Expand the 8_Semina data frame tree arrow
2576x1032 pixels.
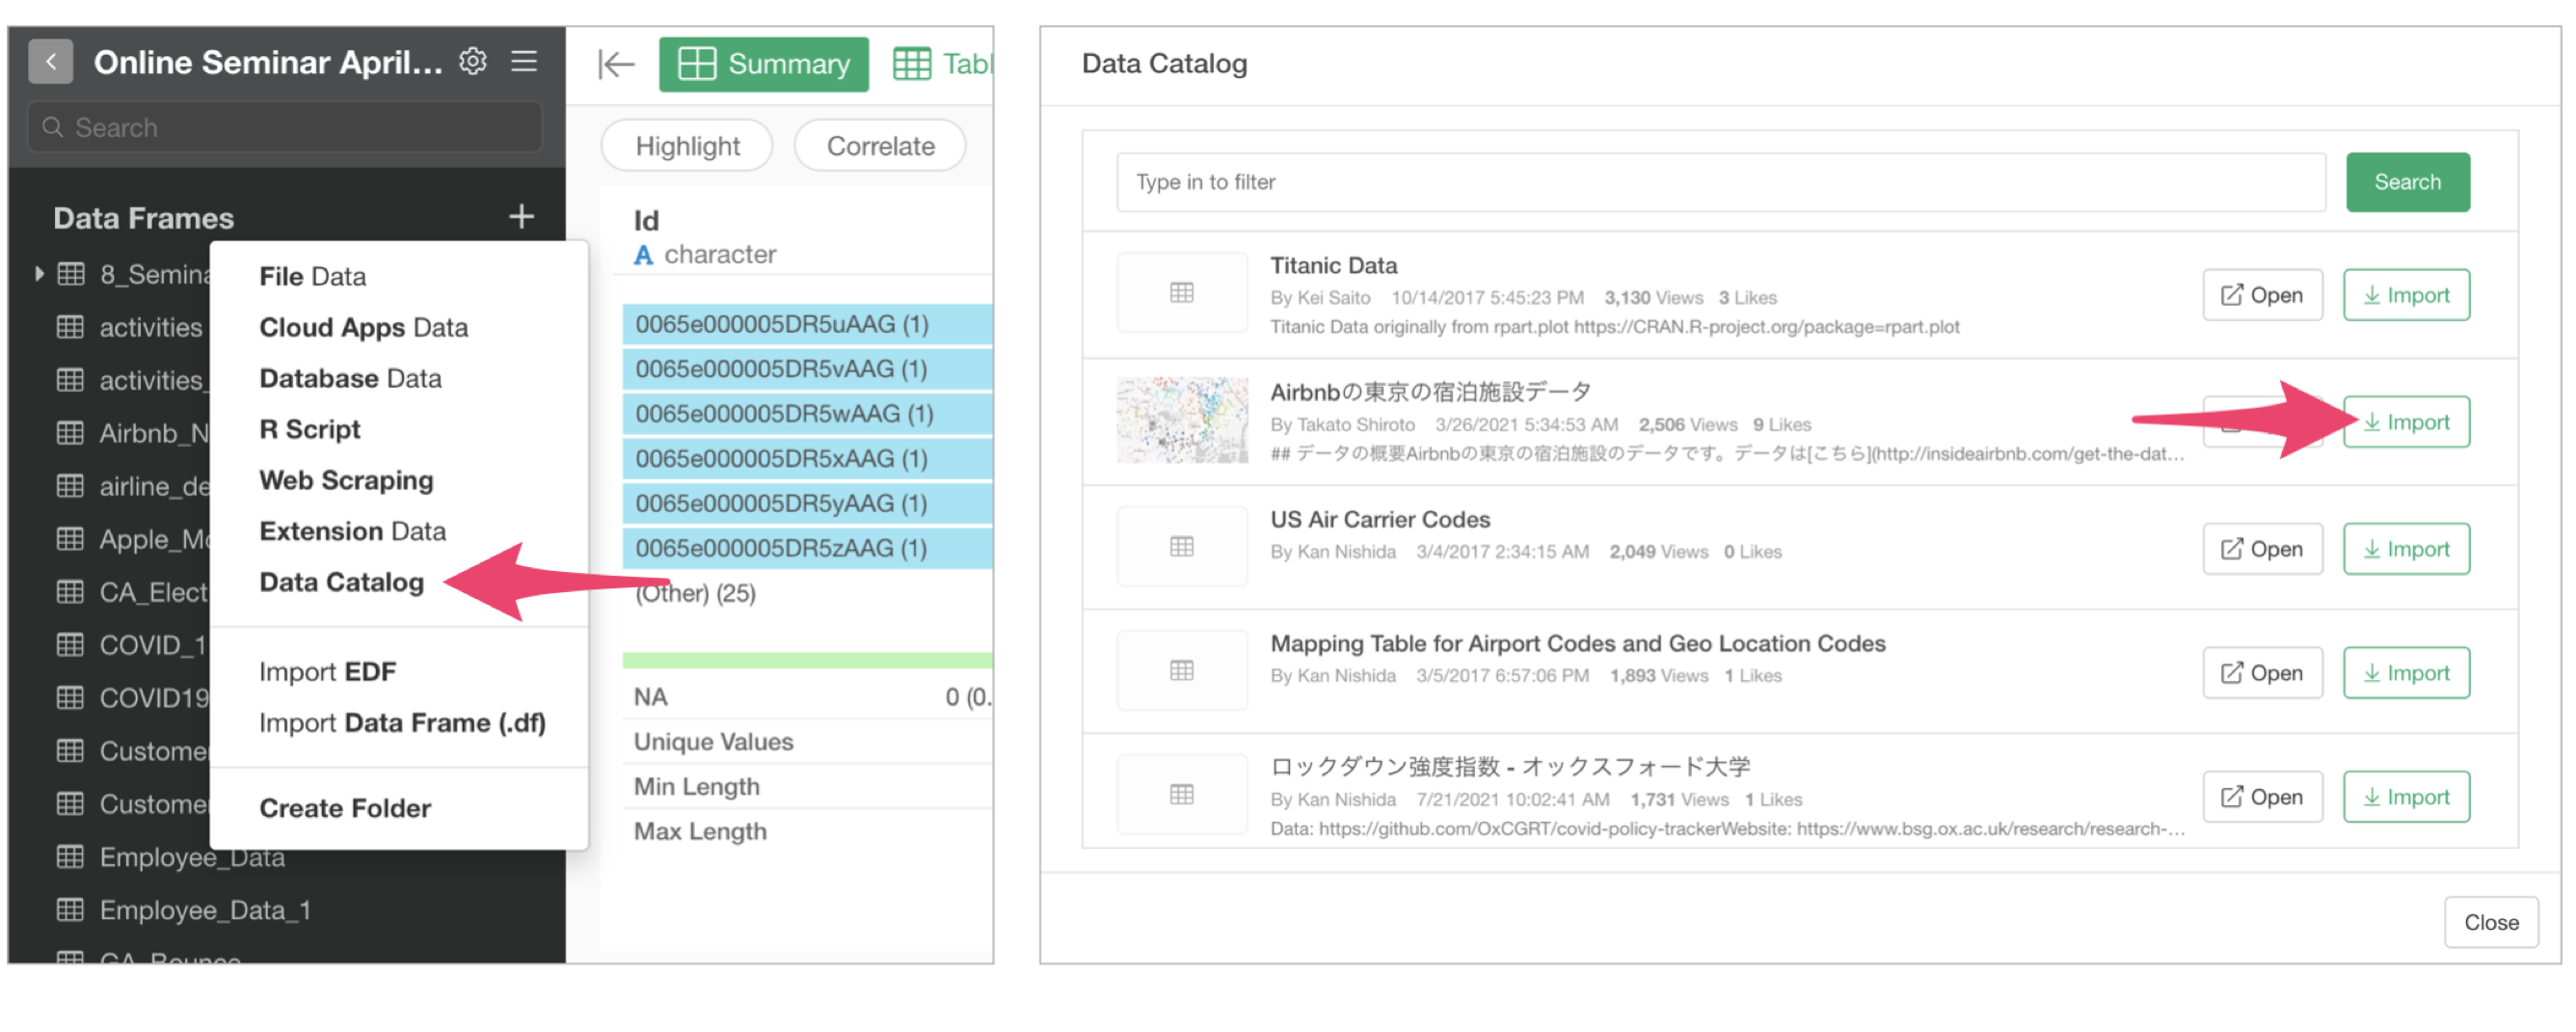[x=39, y=273]
